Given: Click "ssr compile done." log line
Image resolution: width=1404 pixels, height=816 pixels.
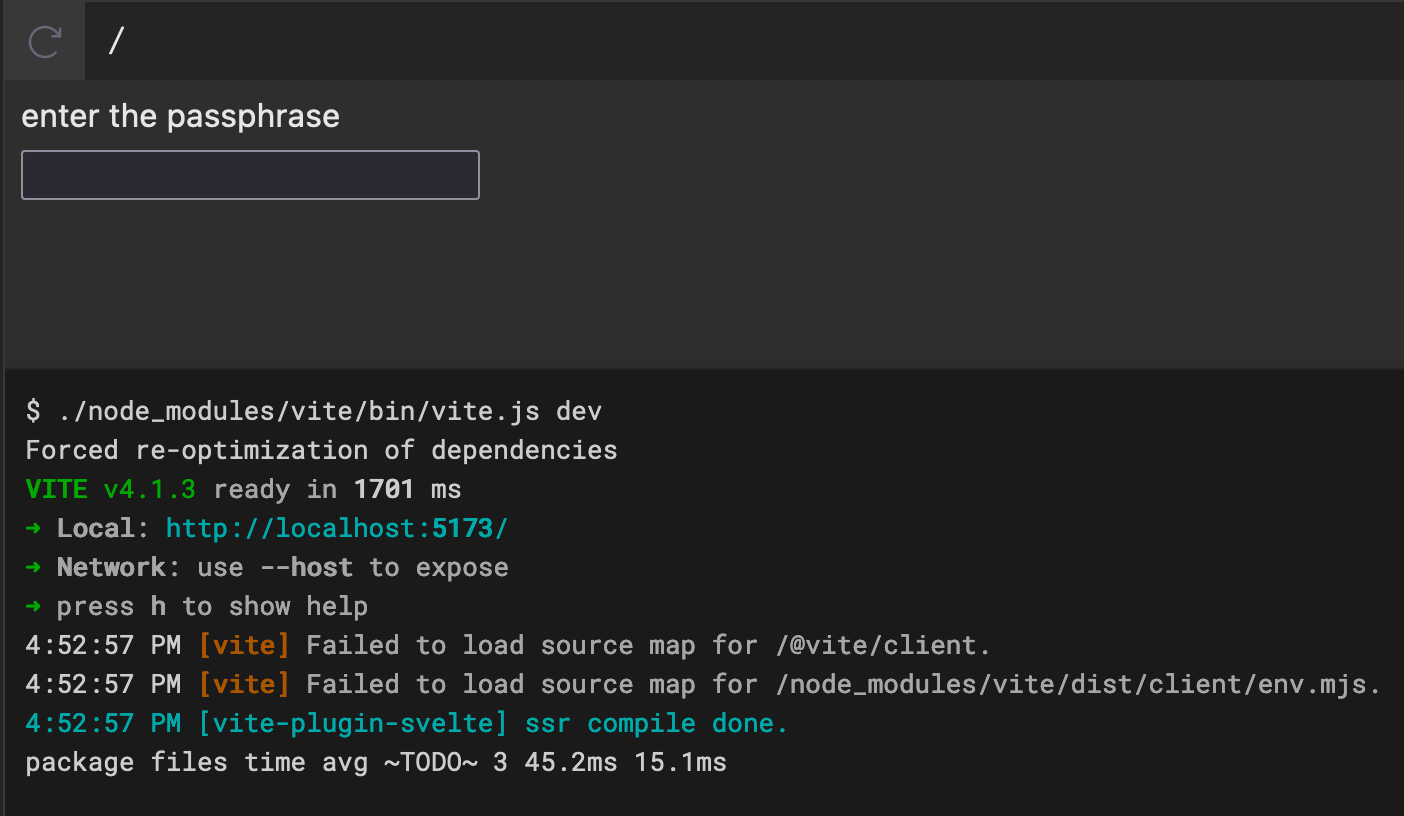Looking at the screenshot, I should (407, 723).
